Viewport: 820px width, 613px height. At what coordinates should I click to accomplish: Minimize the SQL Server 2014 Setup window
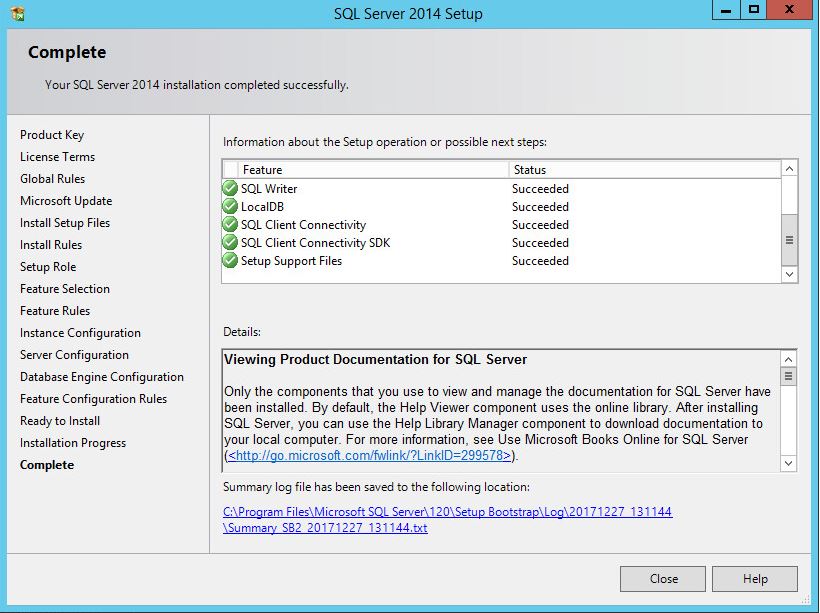pyautogui.click(x=726, y=10)
